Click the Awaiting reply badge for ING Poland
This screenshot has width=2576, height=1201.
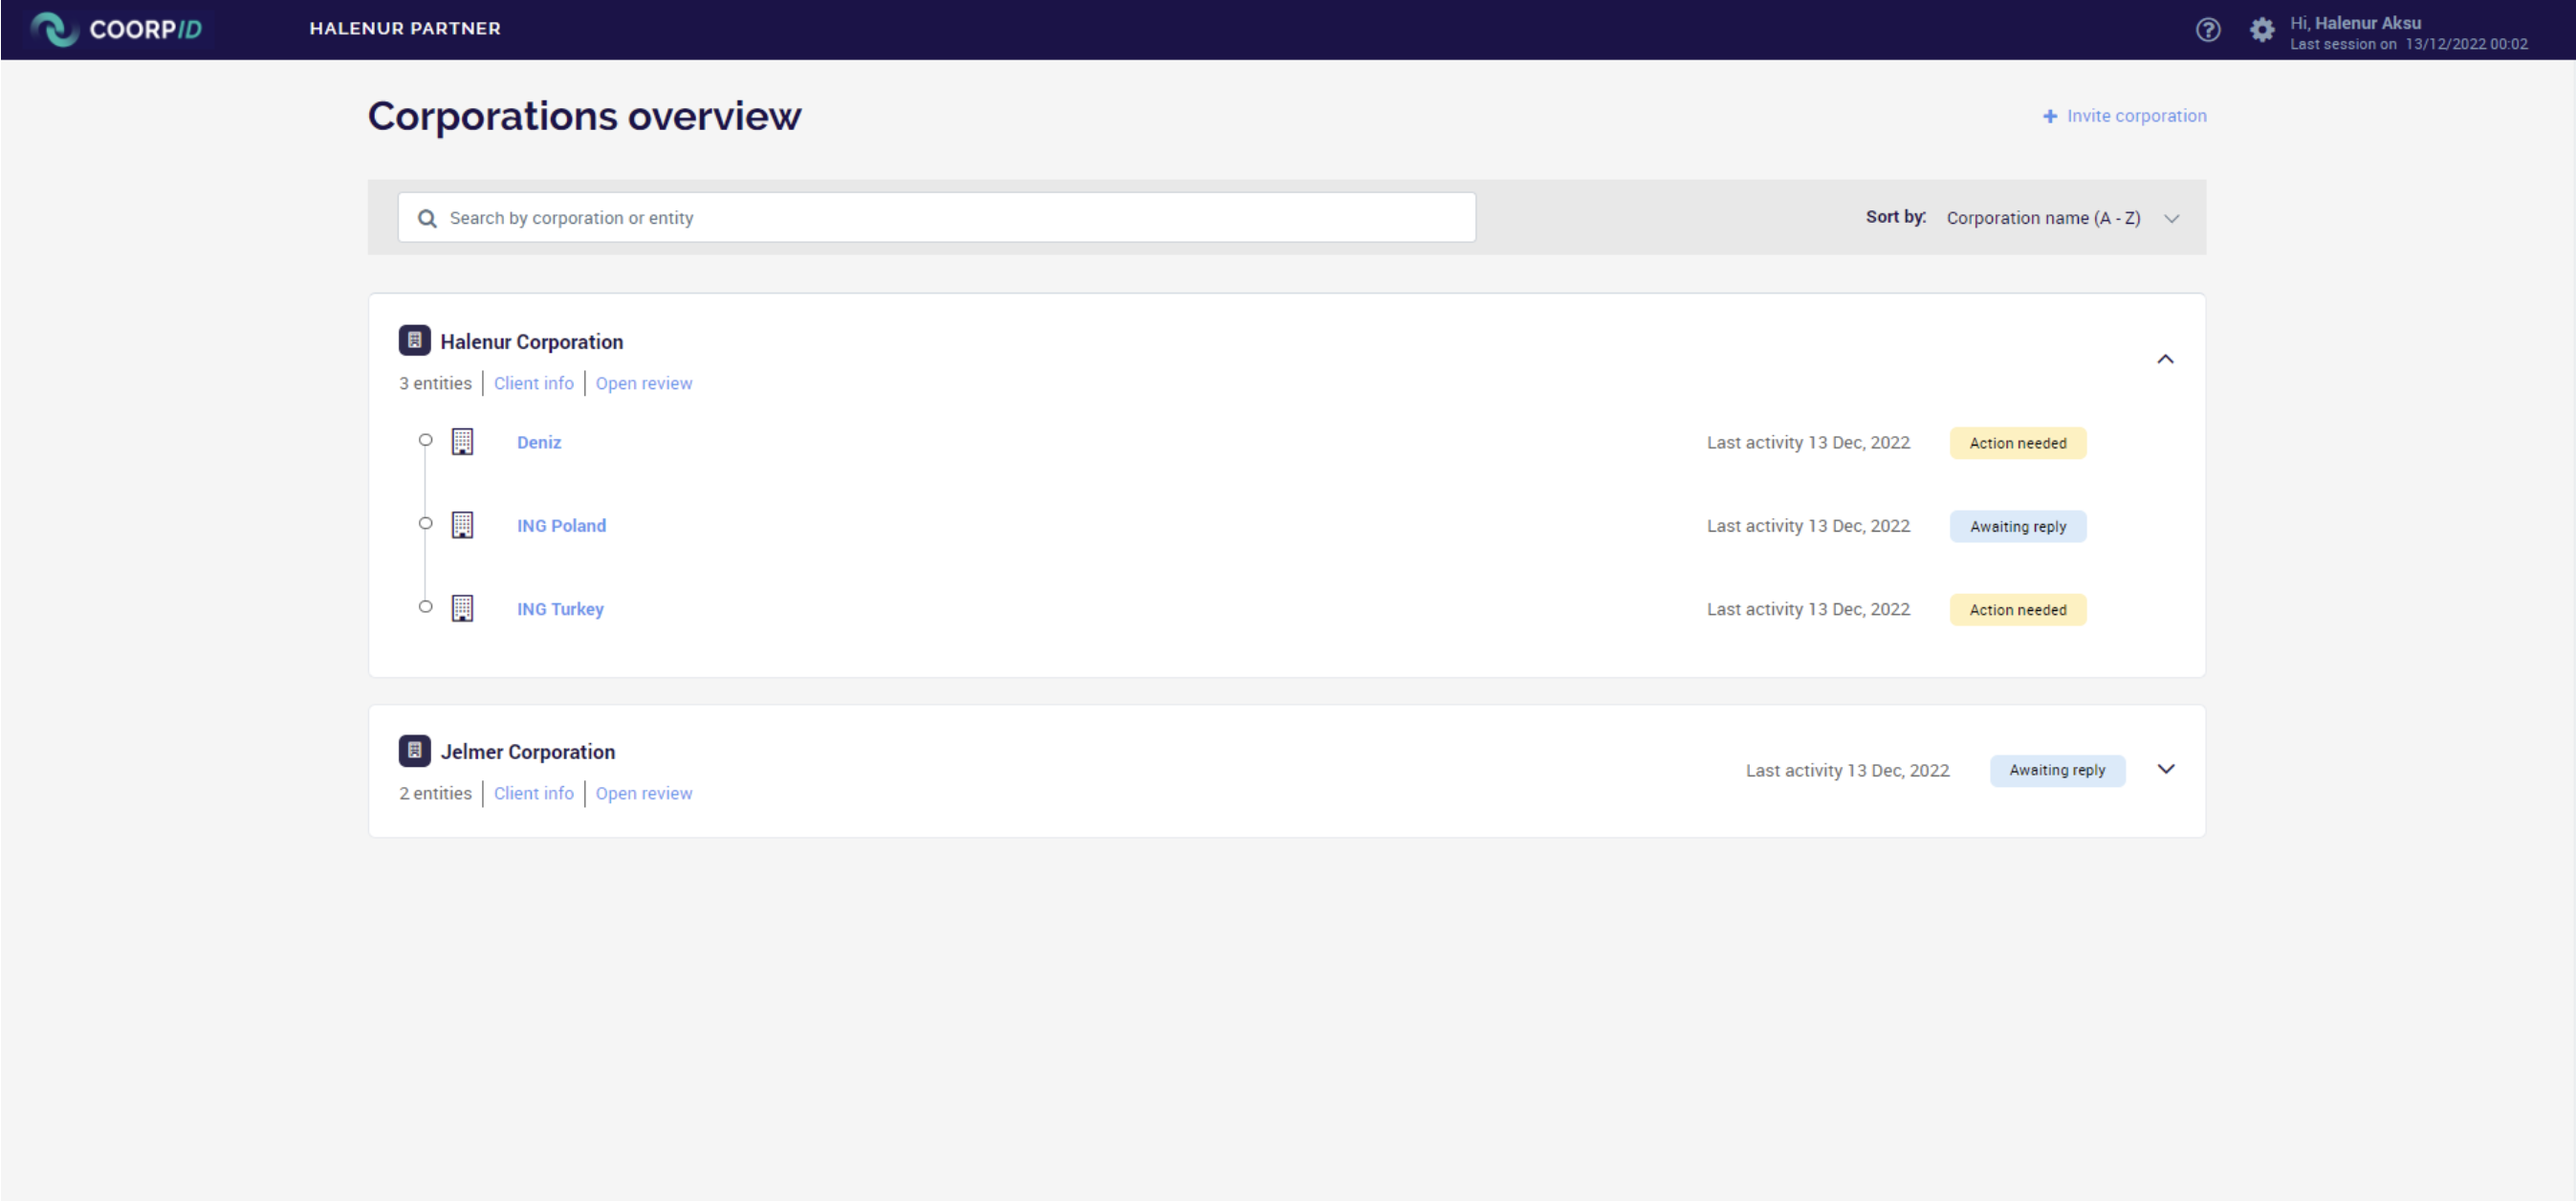click(2018, 527)
